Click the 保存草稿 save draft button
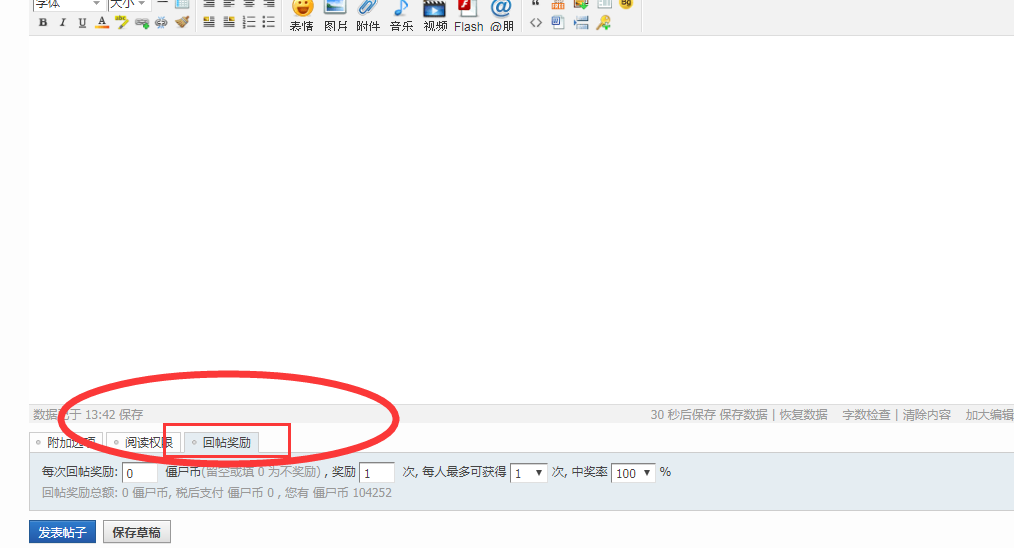 (136, 532)
